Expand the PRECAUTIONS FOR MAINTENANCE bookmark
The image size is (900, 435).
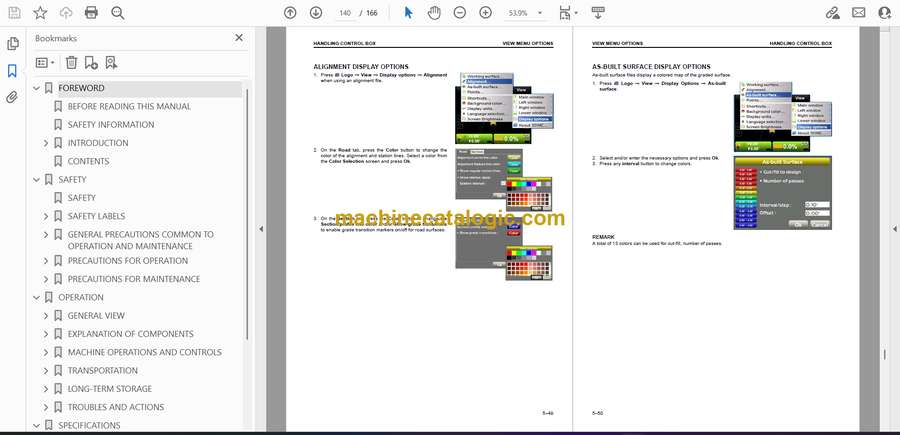(x=46, y=279)
